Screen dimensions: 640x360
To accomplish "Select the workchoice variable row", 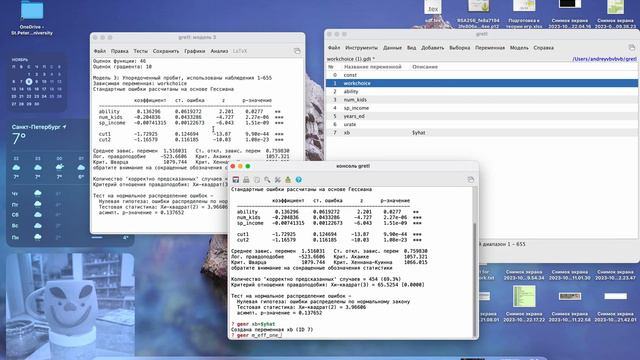I will pos(482,83).
